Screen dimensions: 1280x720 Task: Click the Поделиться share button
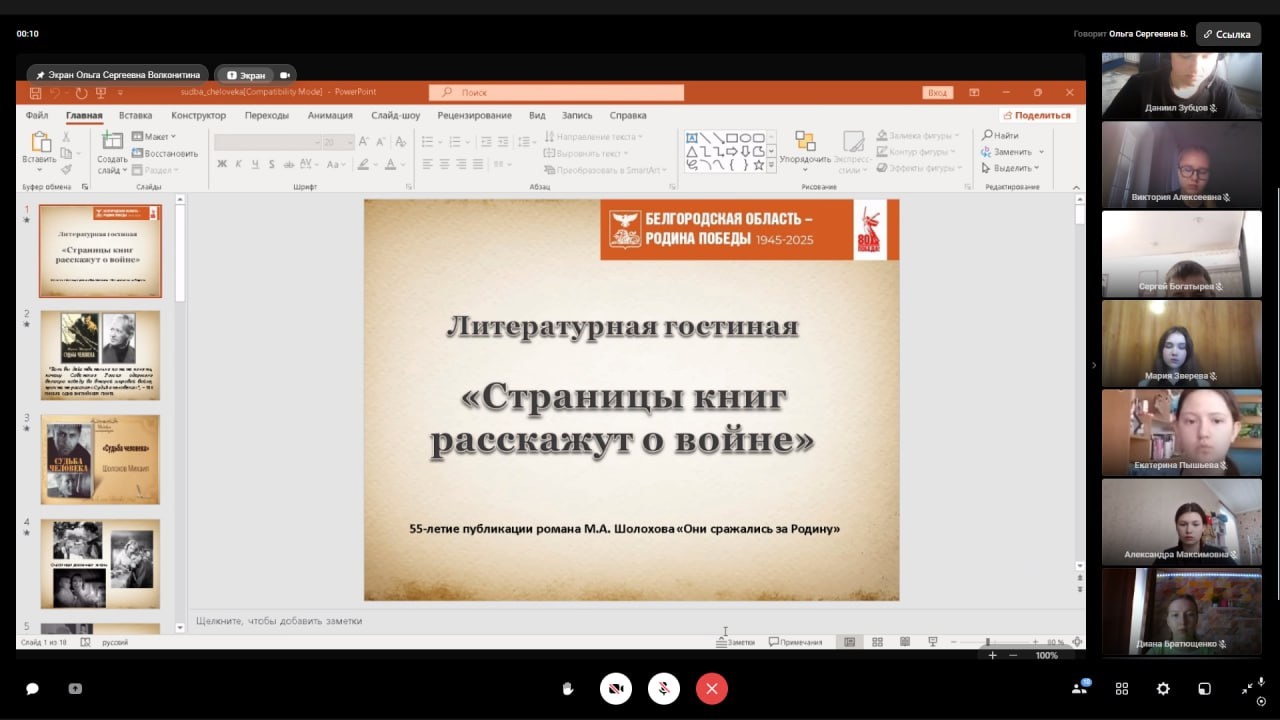(1037, 115)
